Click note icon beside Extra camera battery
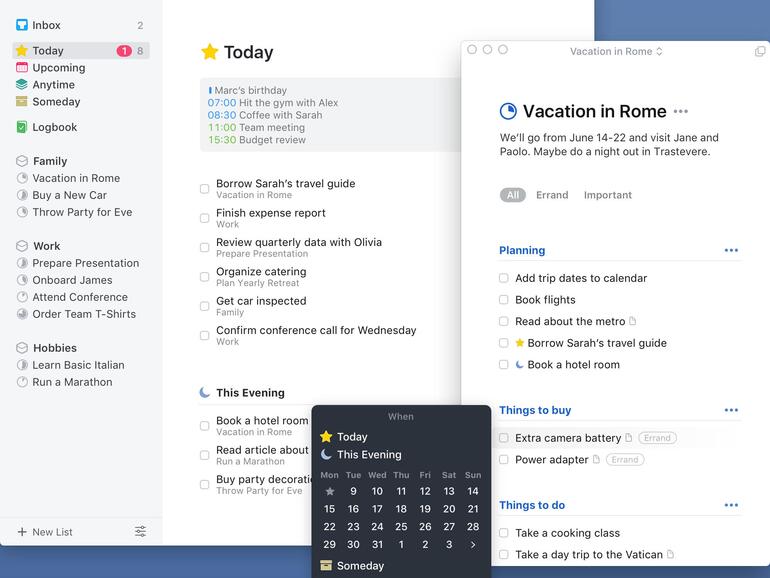The width and height of the screenshot is (770, 578). (628, 438)
